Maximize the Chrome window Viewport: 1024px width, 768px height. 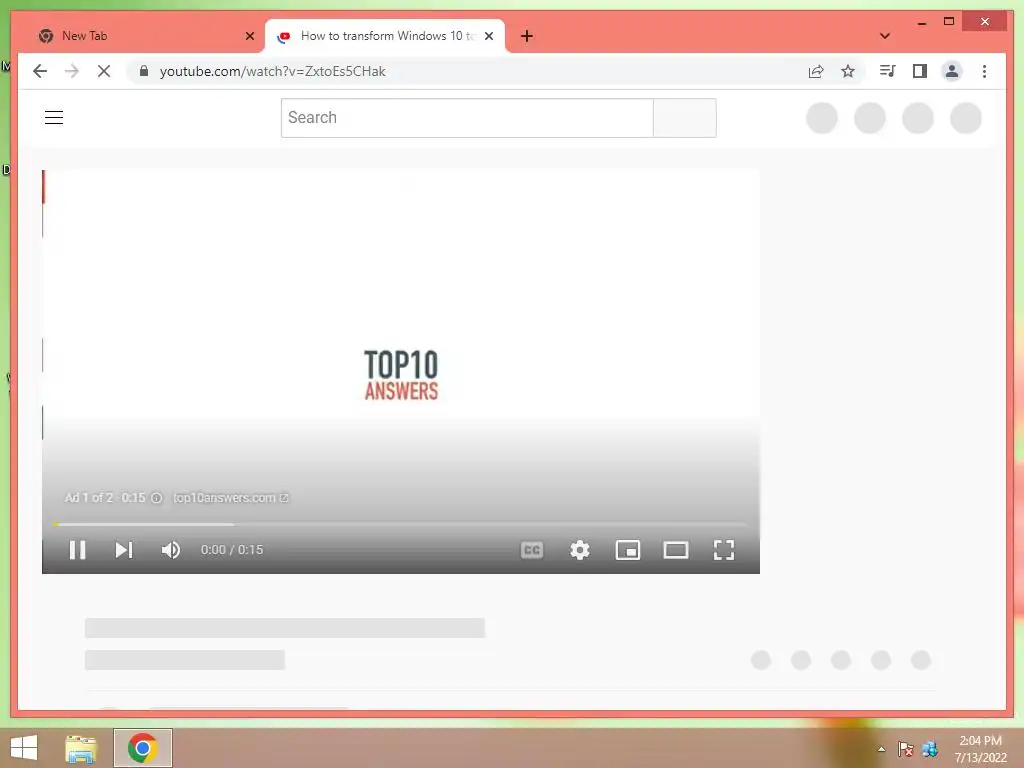[949, 22]
